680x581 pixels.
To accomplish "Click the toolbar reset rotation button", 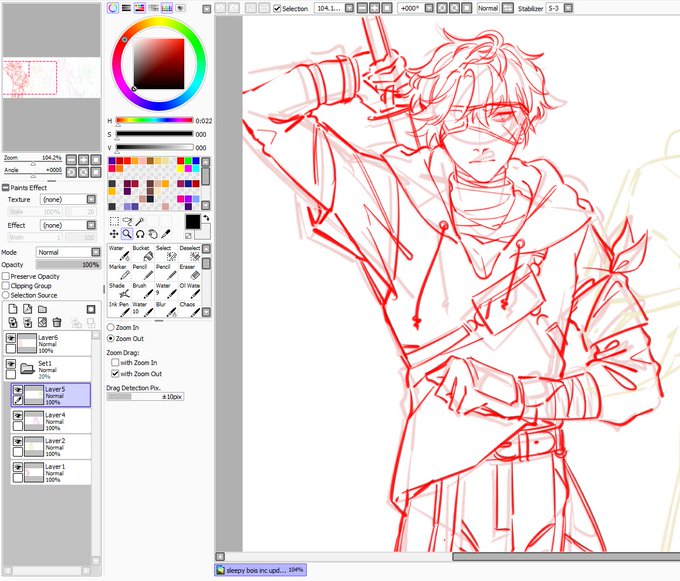I will coord(467,8).
